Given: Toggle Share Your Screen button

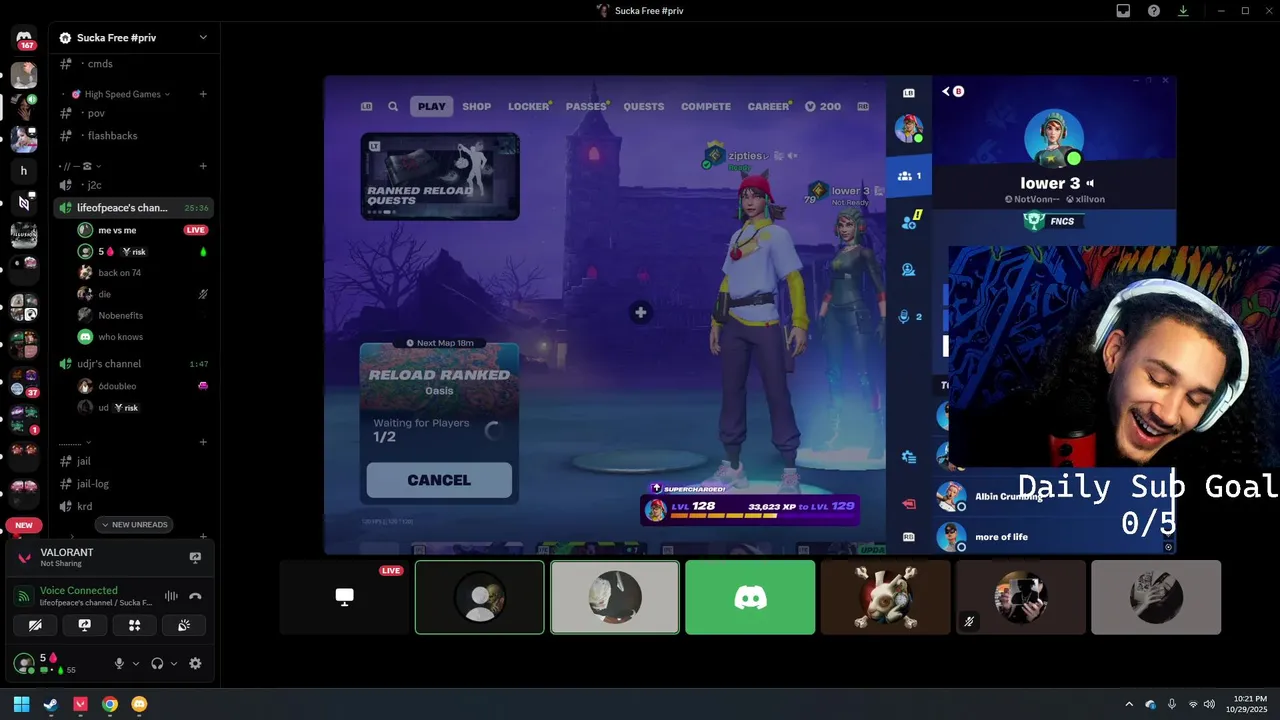Looking at the screenshot, I should [x=85, y=625].
